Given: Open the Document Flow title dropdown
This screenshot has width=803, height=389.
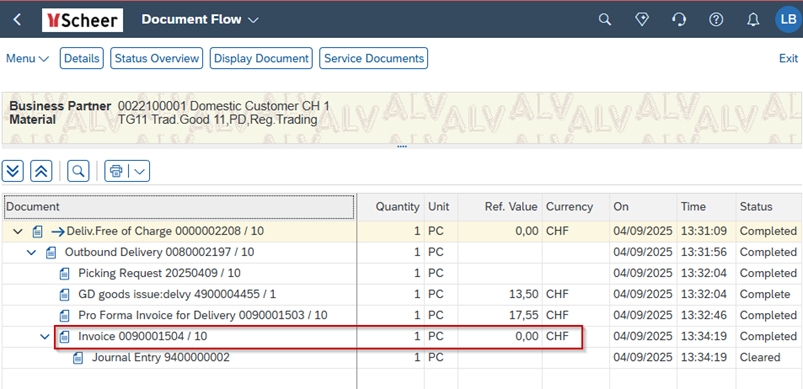Looking at the screenshot, I should click(253, 20).
